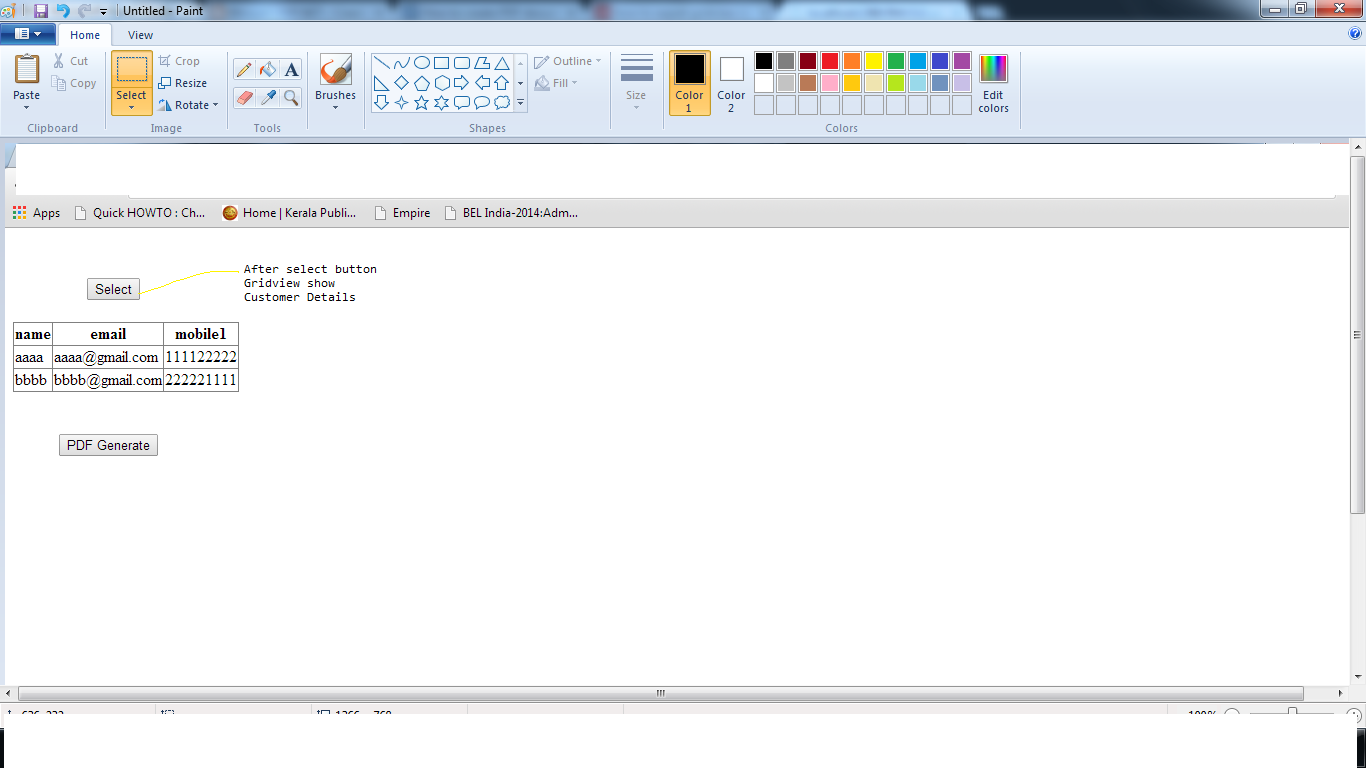Select the Pencil tool
The height and width of the screenshot is (768, 1366).
[243, 70]
